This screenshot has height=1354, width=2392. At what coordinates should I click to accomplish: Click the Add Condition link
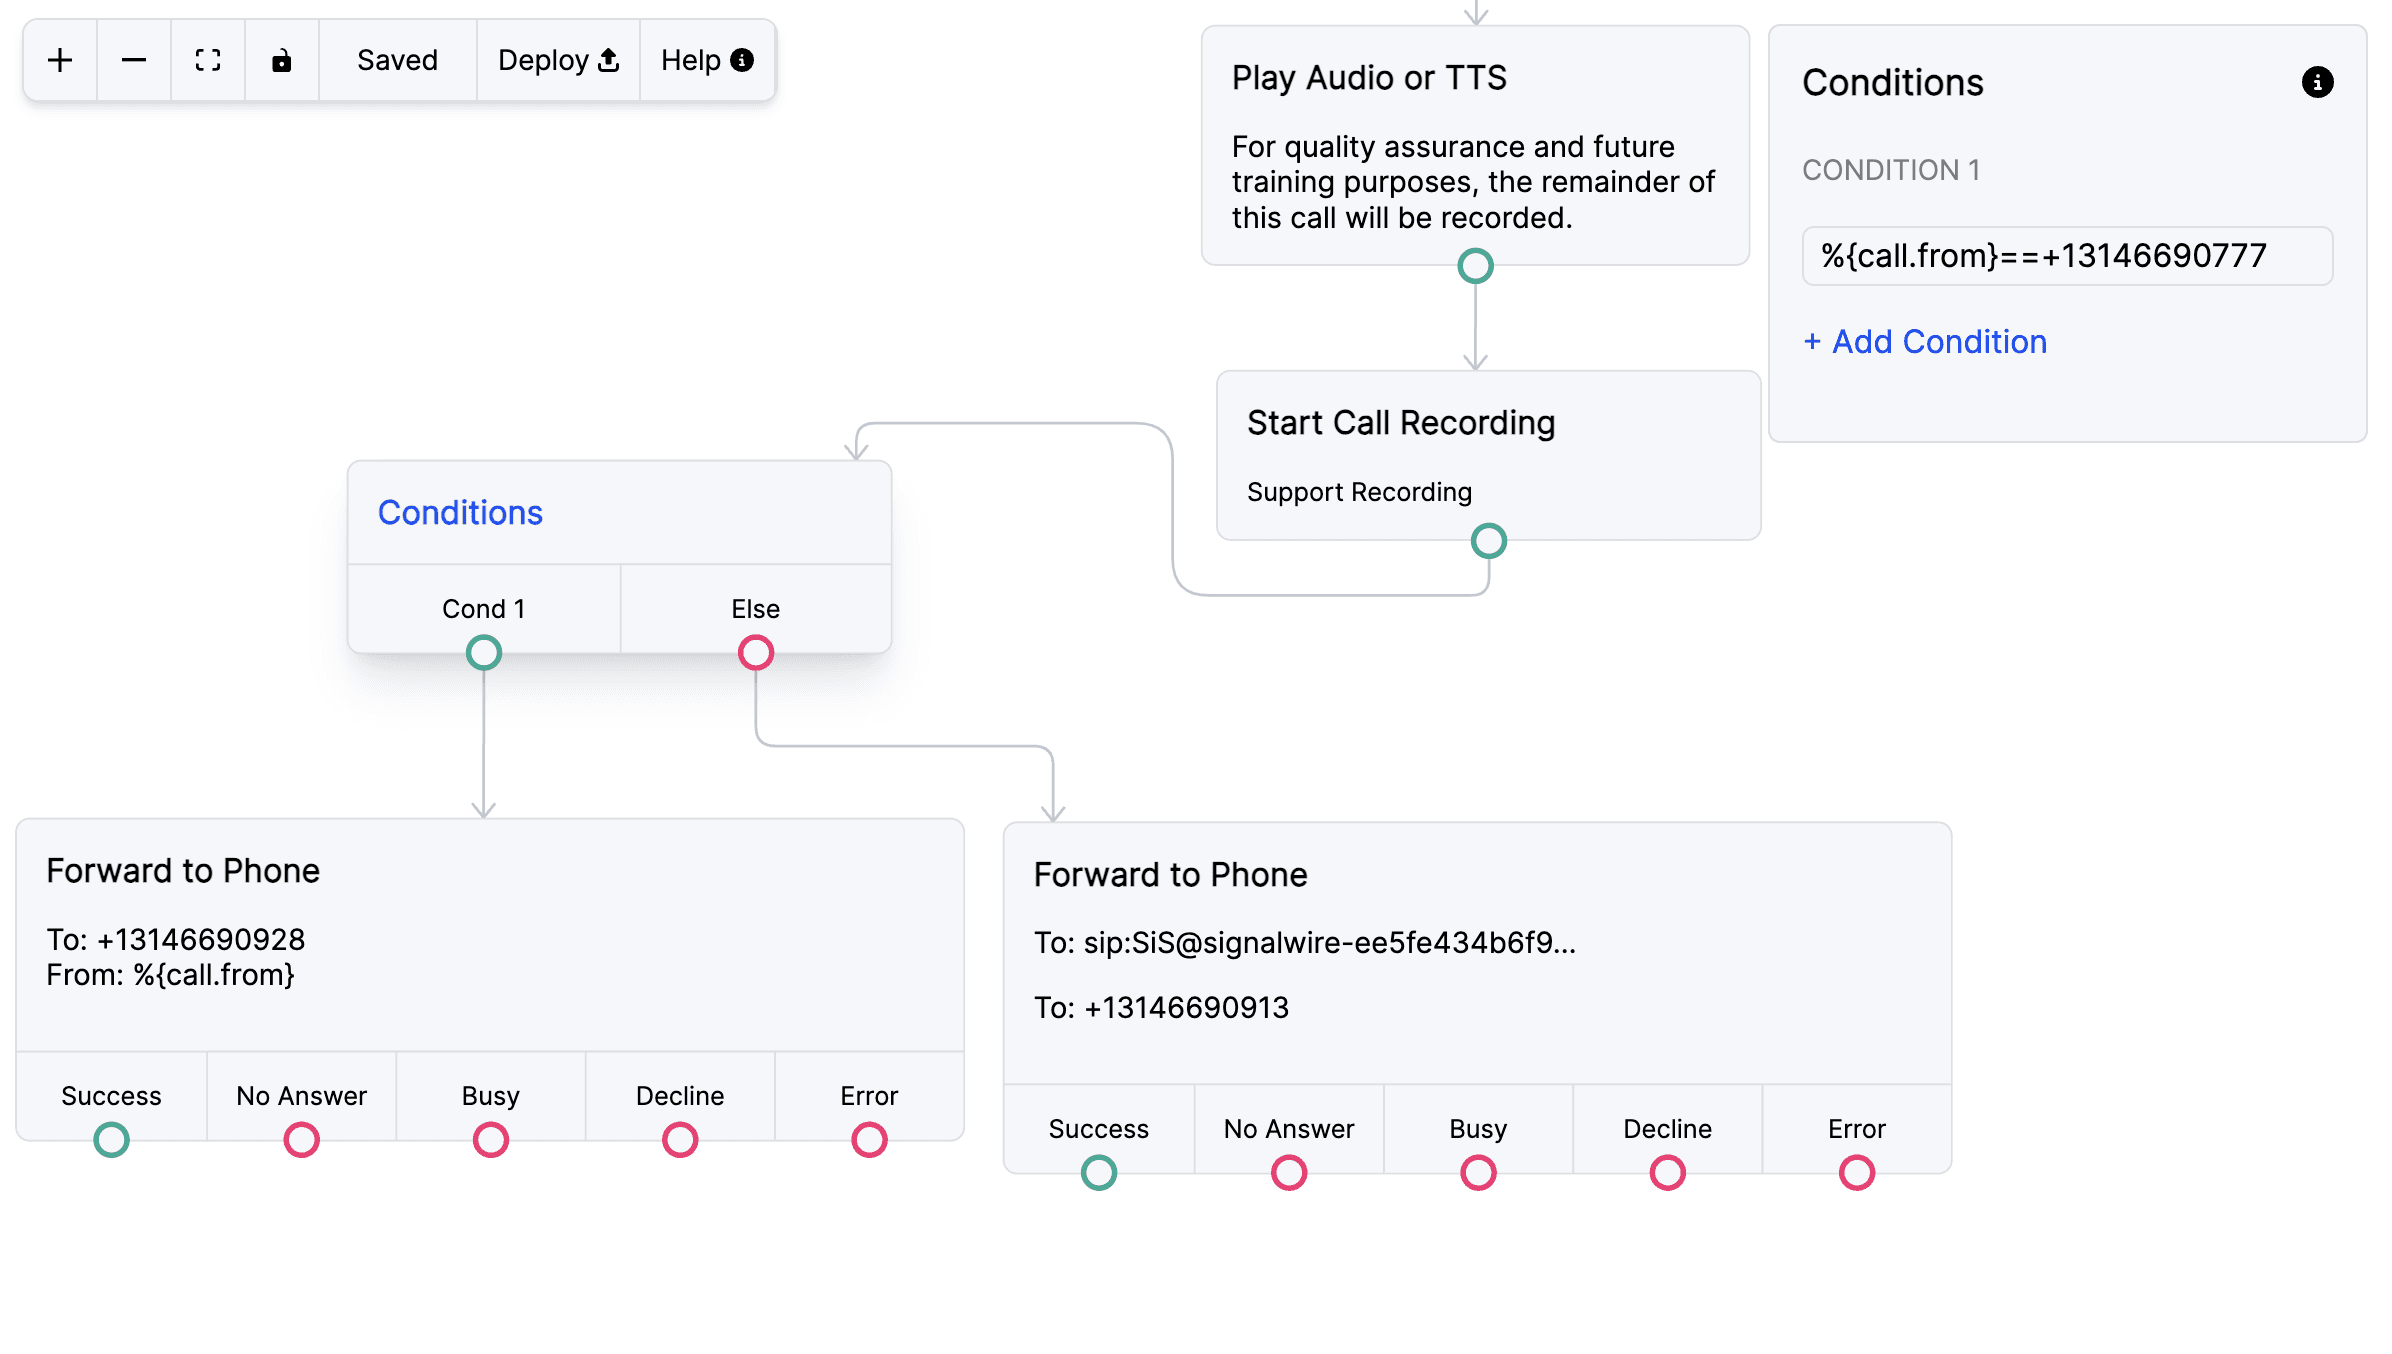tap(1925, 342)
